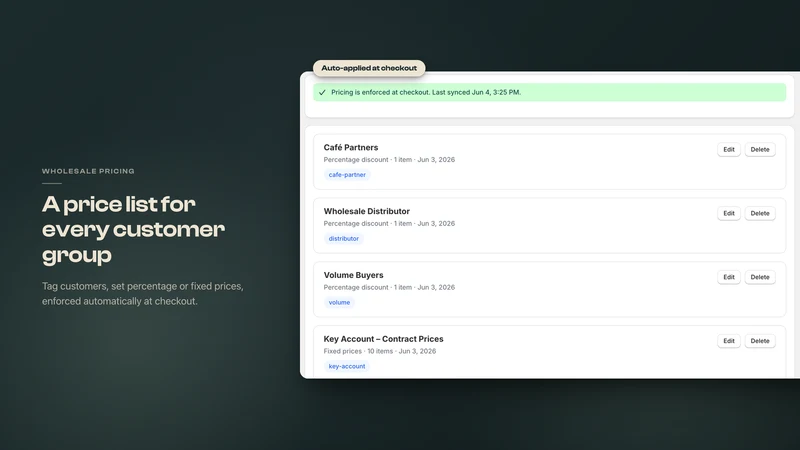Edit the Key Account – Contract Prices list
800x450 pixels.
pyautogui.click(x=729, y=341)
